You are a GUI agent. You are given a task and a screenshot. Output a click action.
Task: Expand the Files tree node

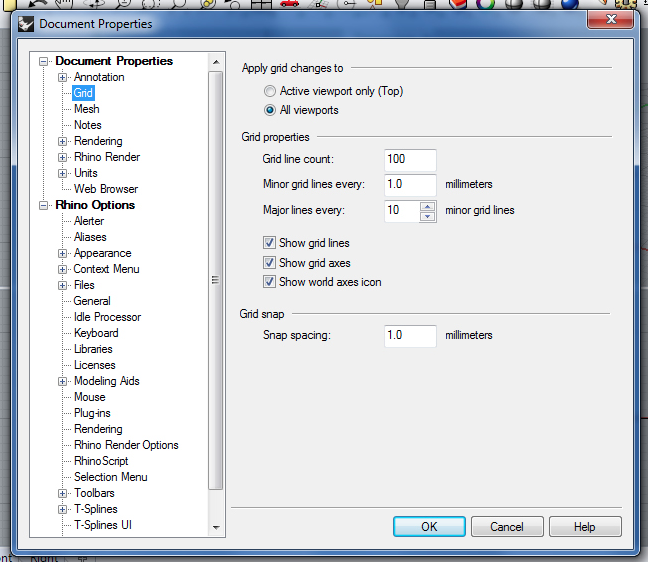pyautogui.click(x=62, y=286)
